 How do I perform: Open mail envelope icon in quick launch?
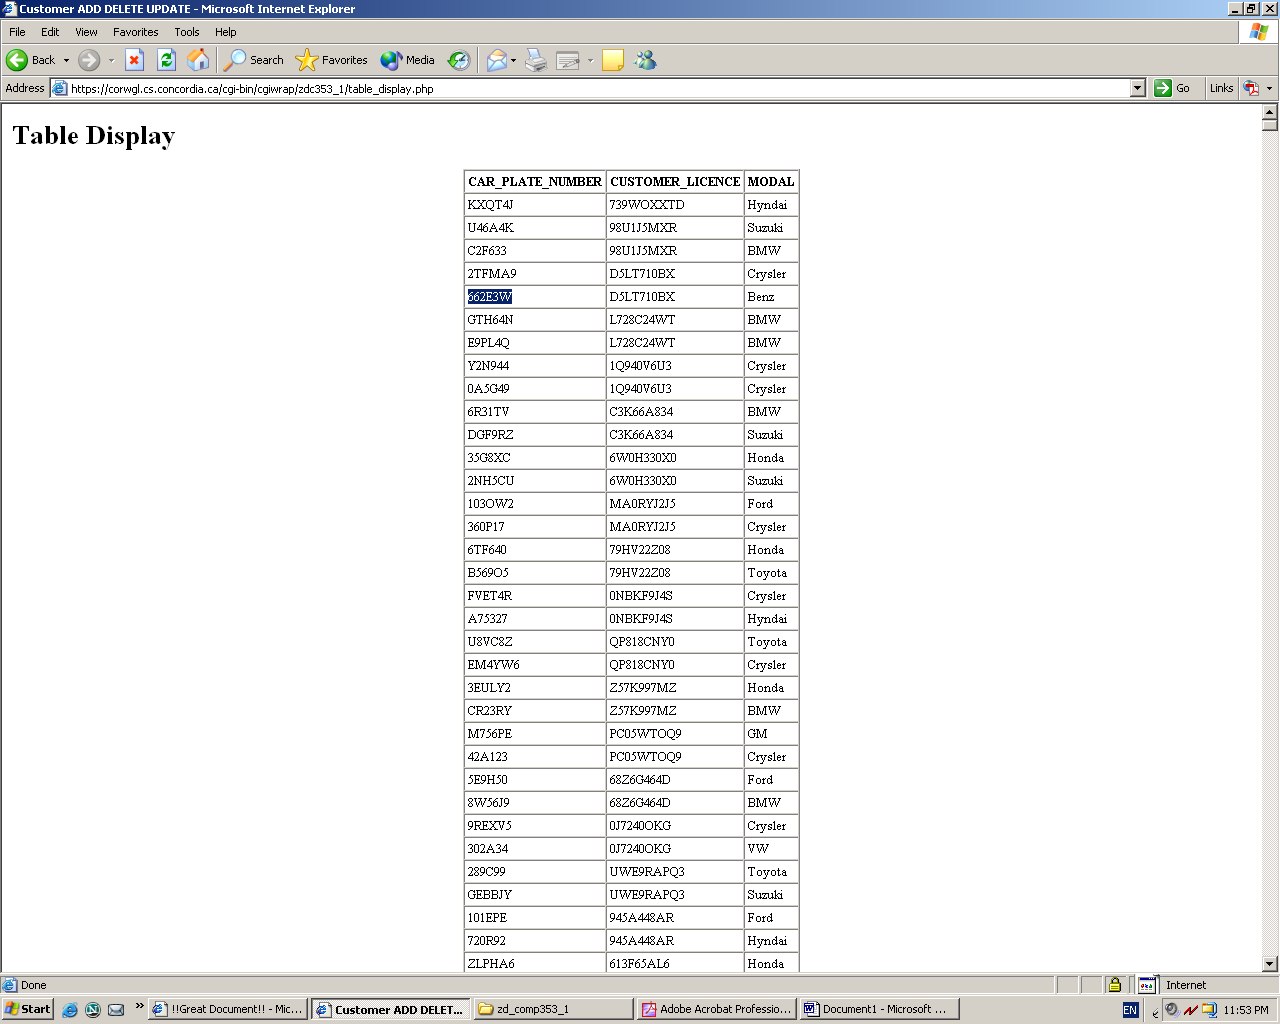pyautogui.click(x=116, y=1010)
